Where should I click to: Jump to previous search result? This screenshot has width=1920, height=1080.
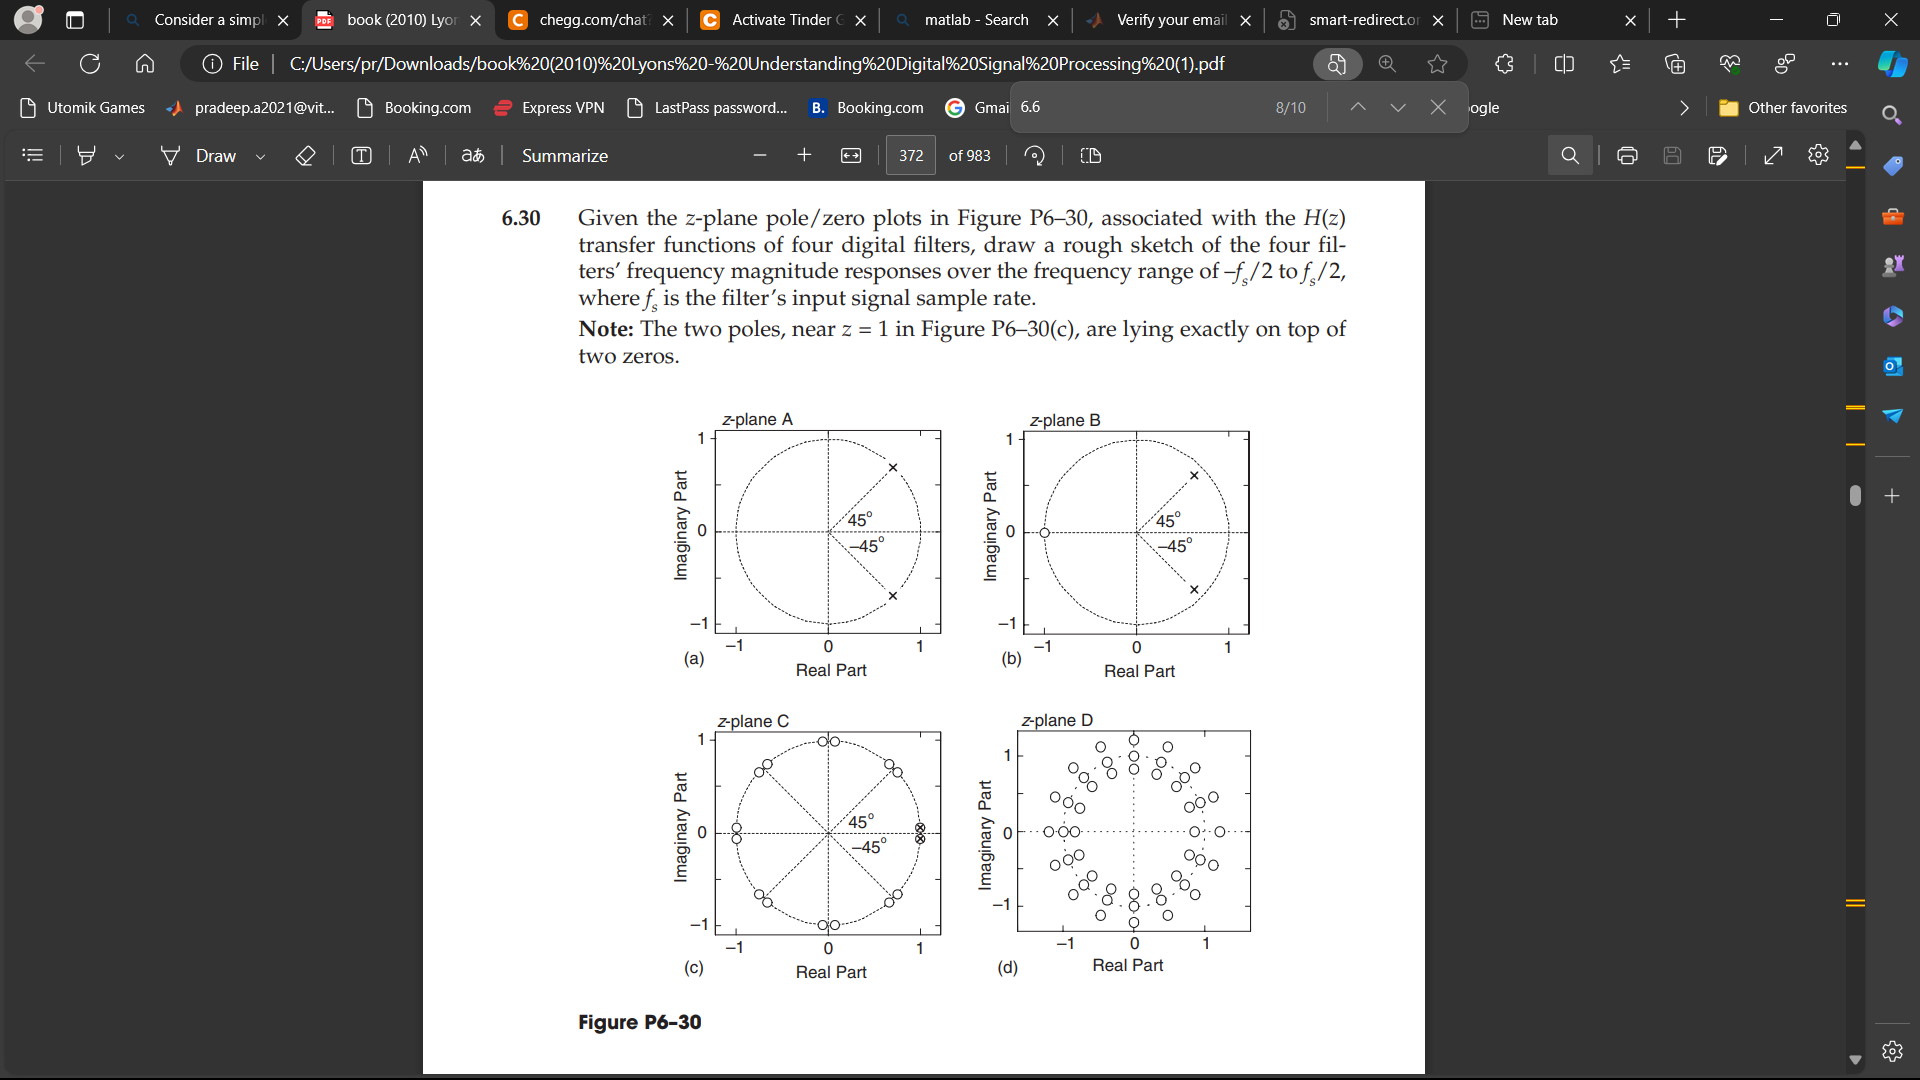1357,107
